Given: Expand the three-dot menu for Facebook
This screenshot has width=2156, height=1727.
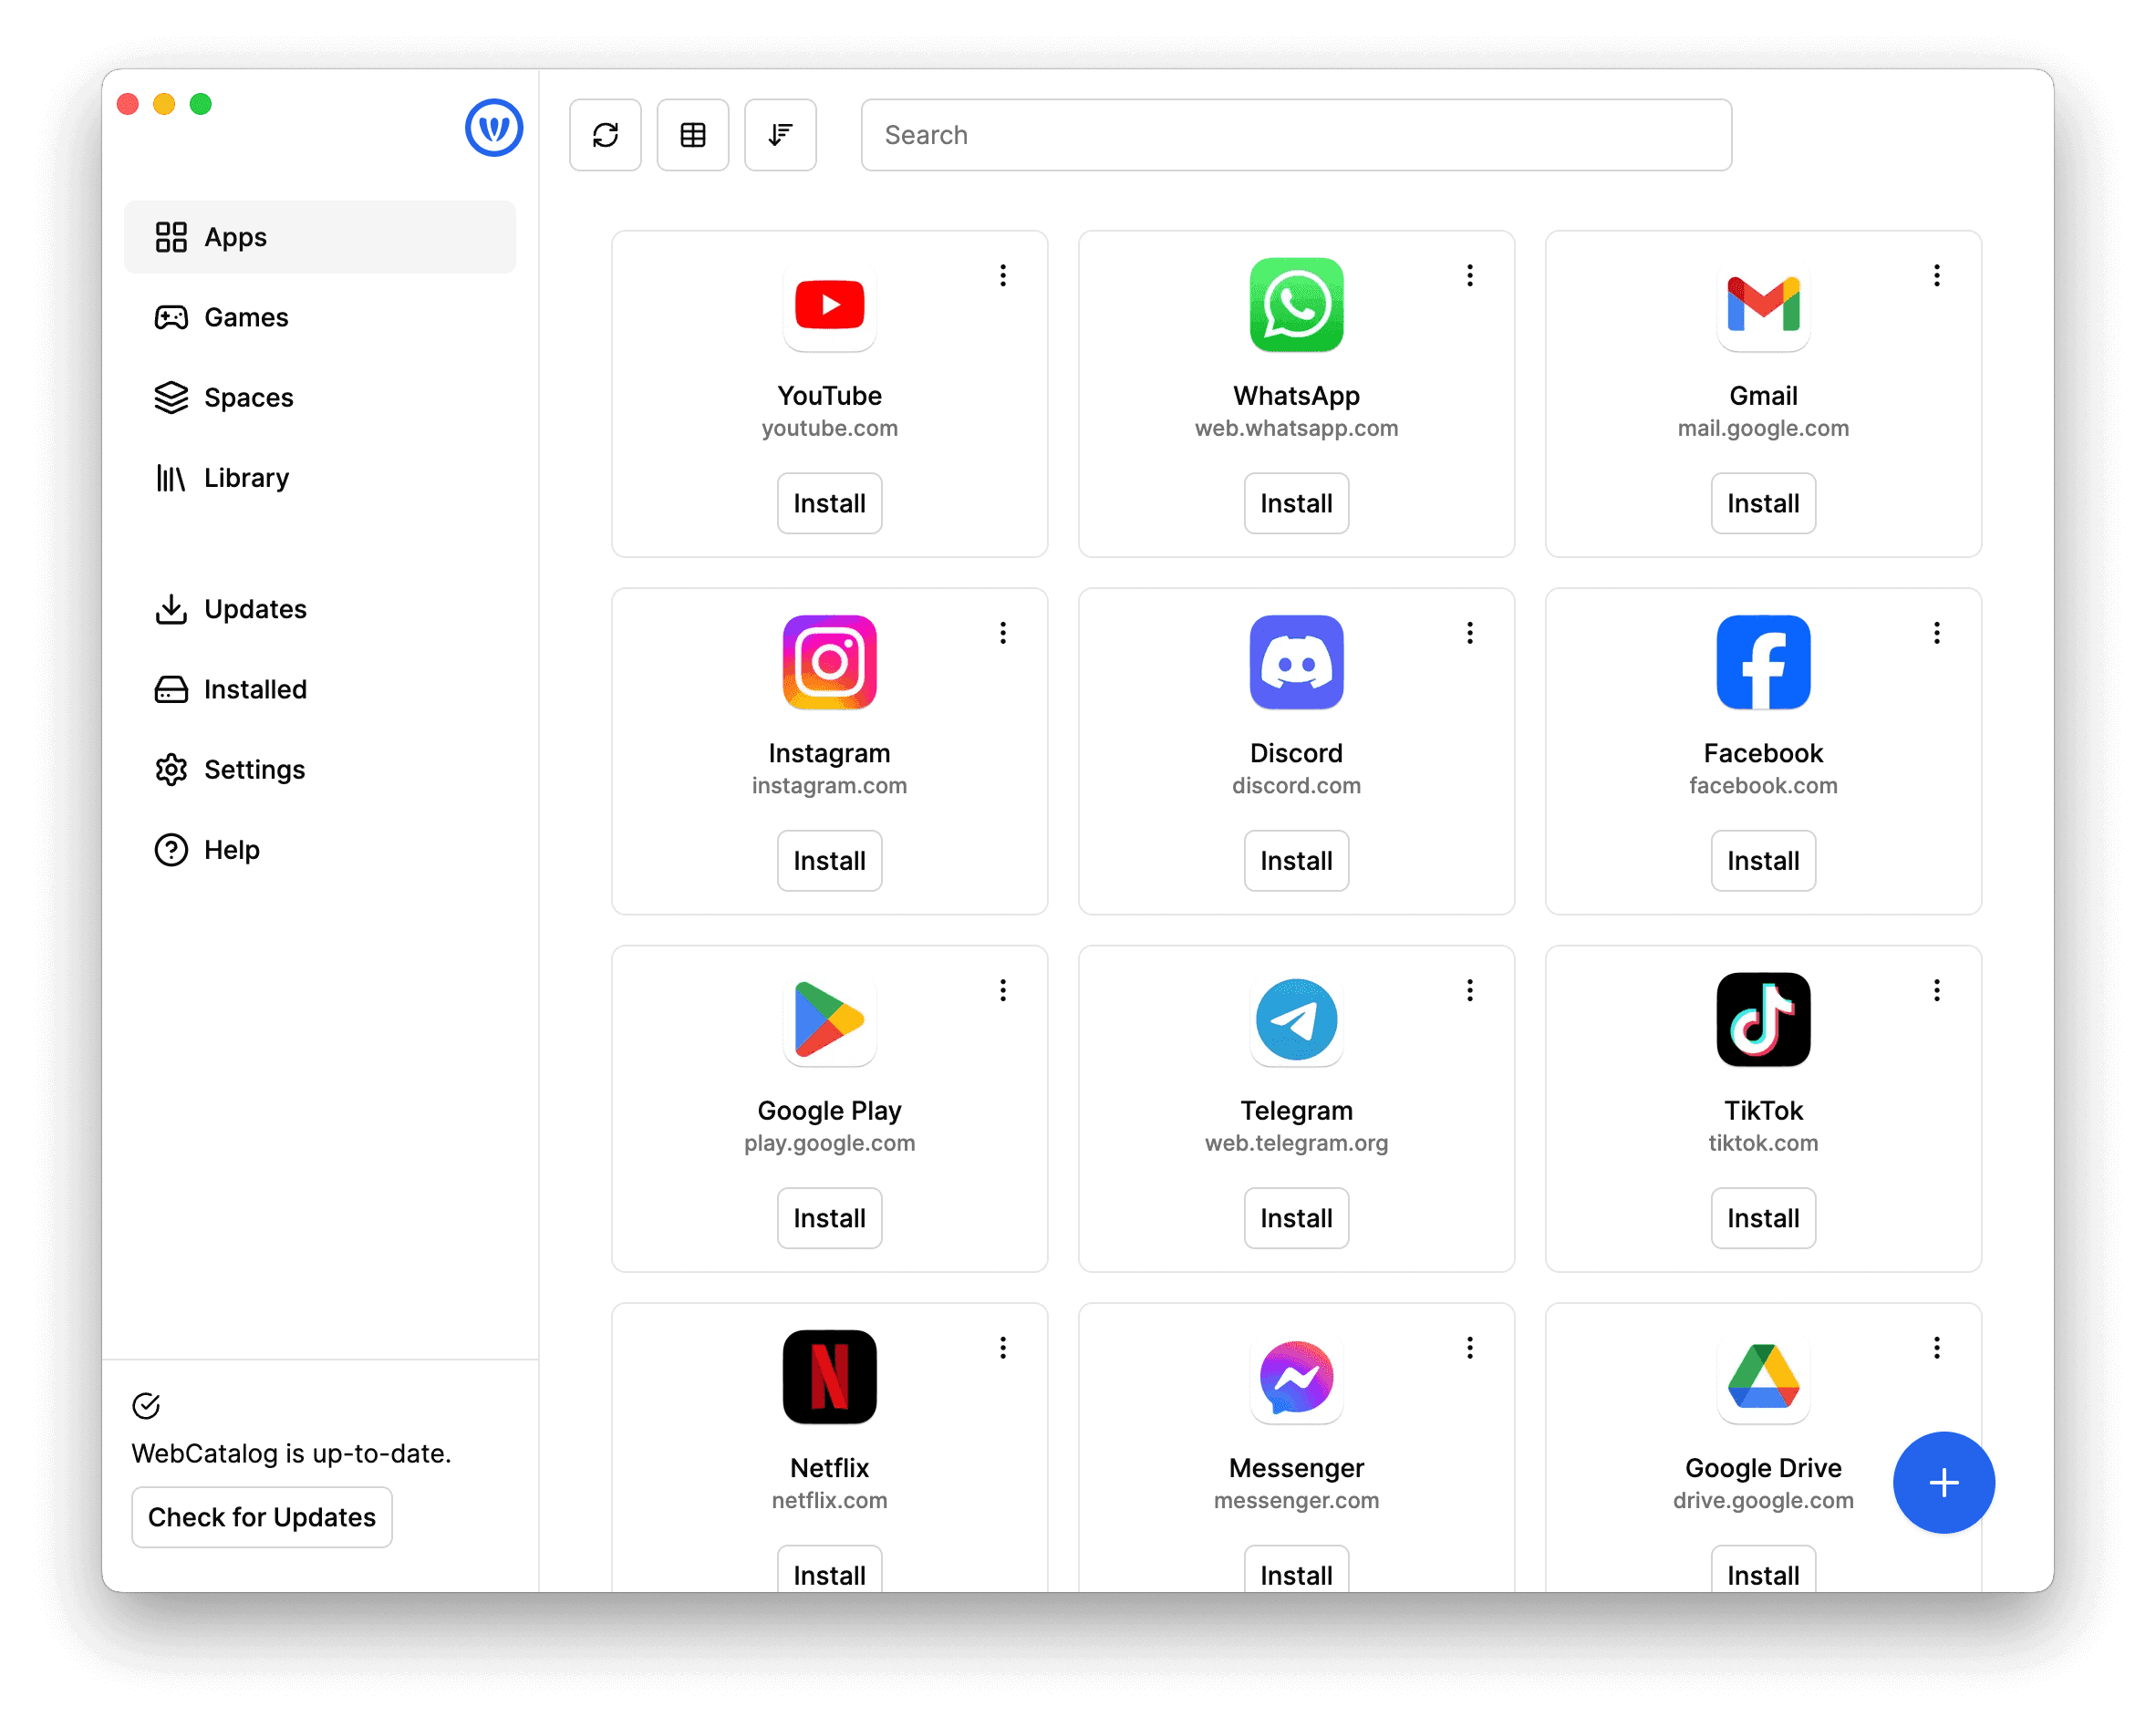Looking at the screenshot, I should (x=1935, y=633).
